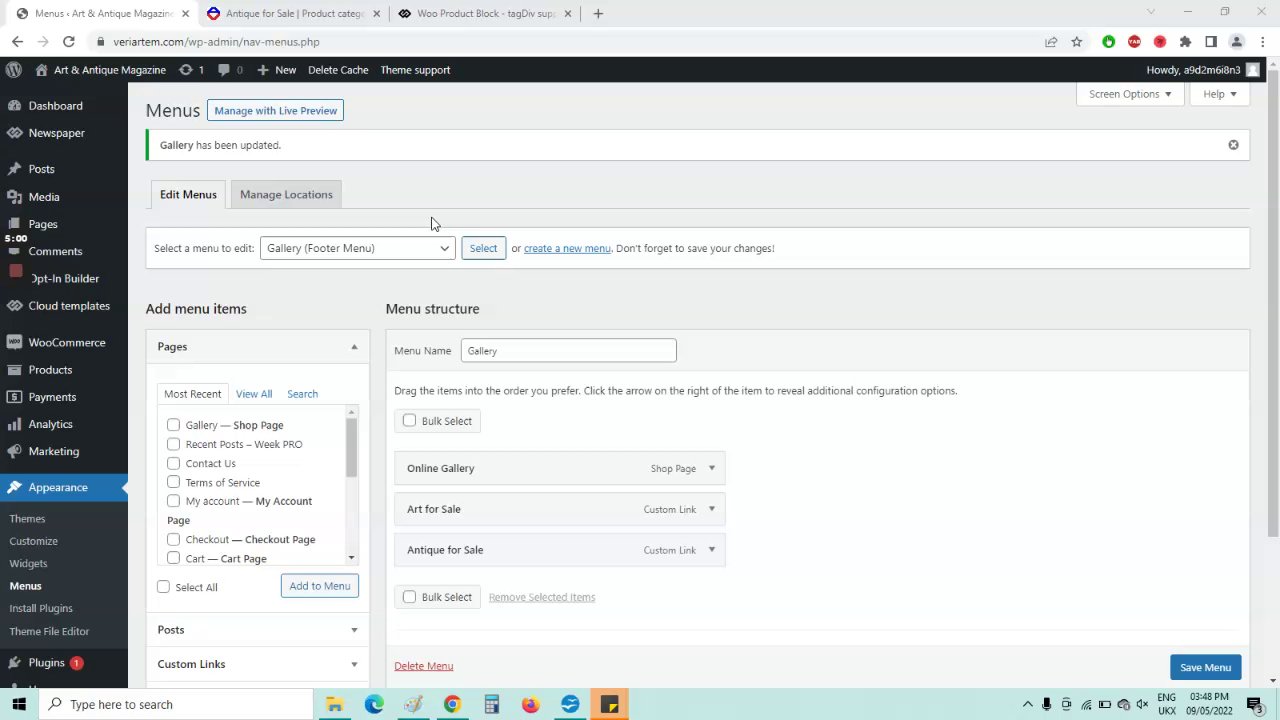Screen dimensions: 1280x720
Task: Click the Marketing megaphone icon
Action: (x=14, y=451)
